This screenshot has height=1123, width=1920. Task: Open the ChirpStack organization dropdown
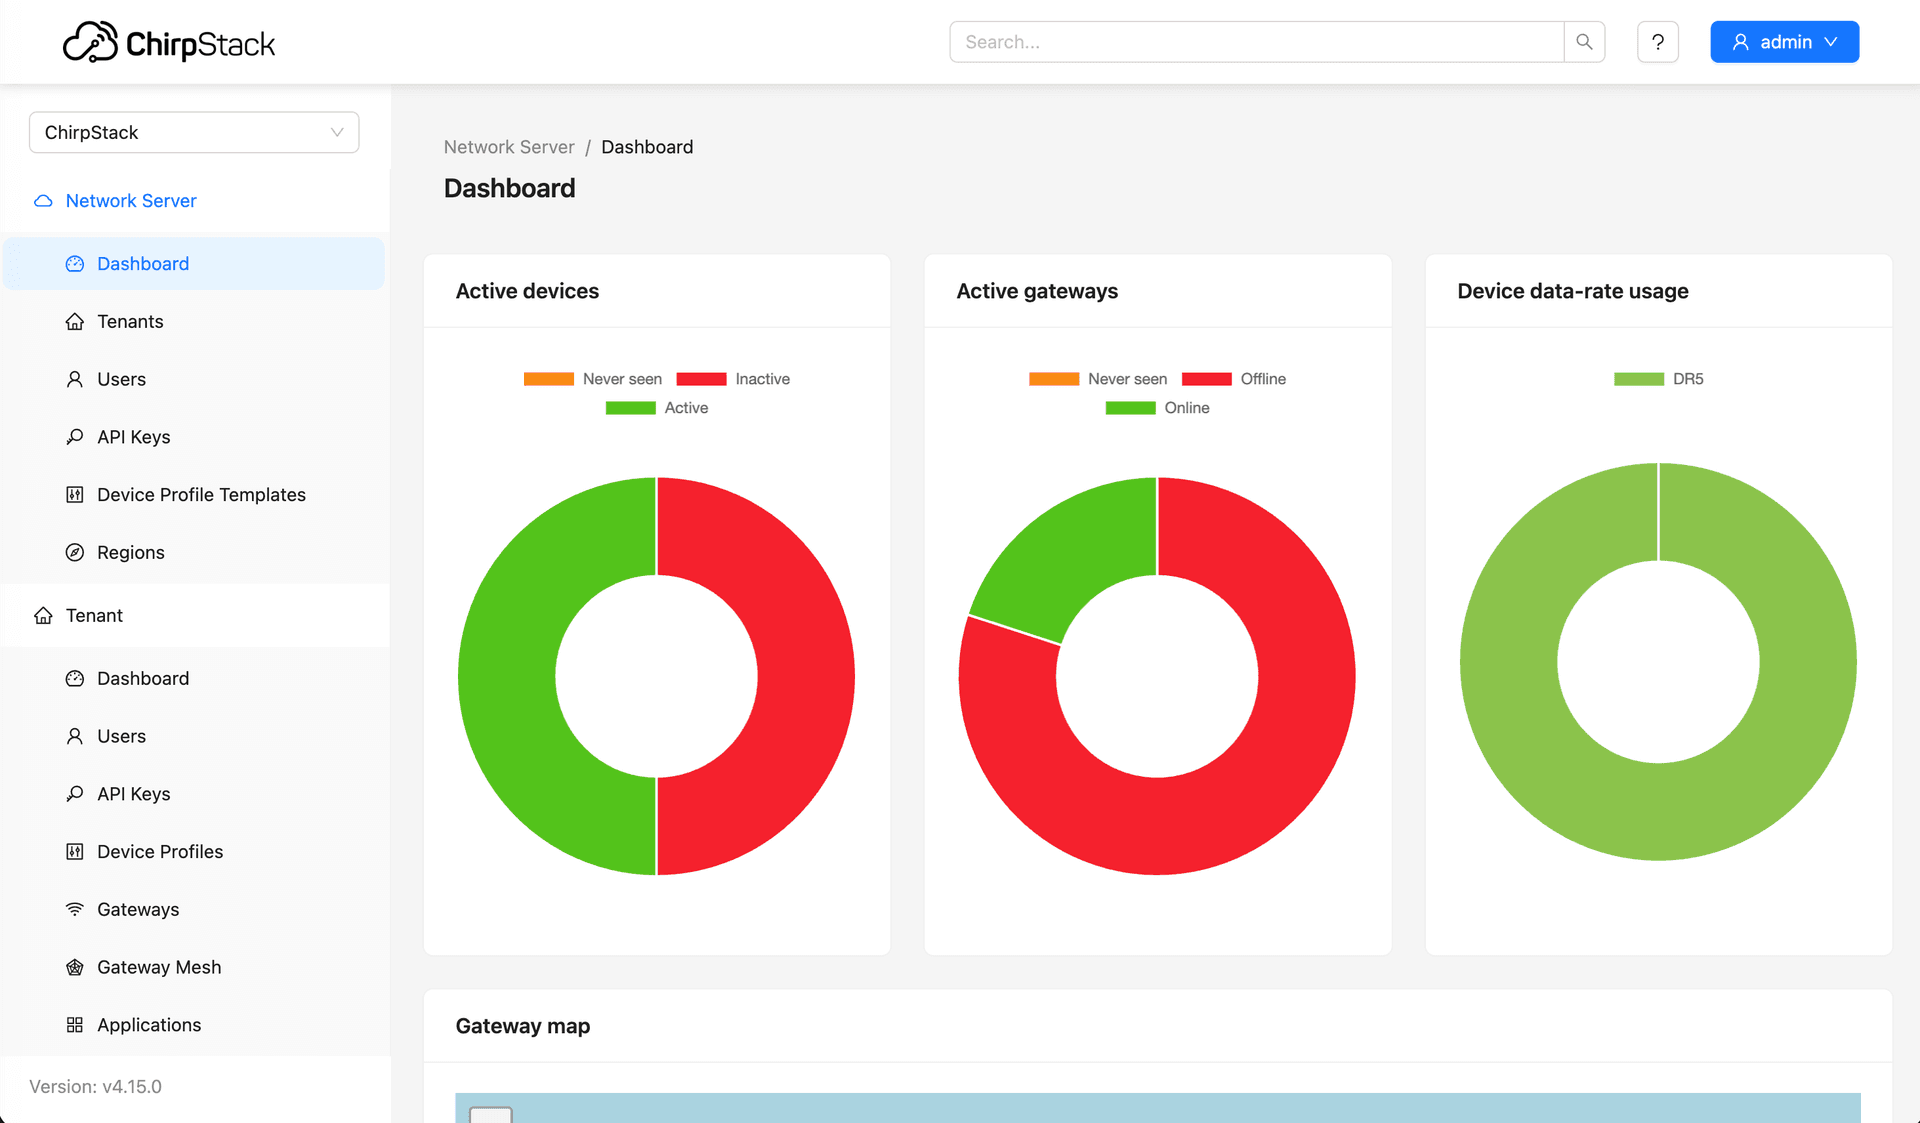(194, 132)
